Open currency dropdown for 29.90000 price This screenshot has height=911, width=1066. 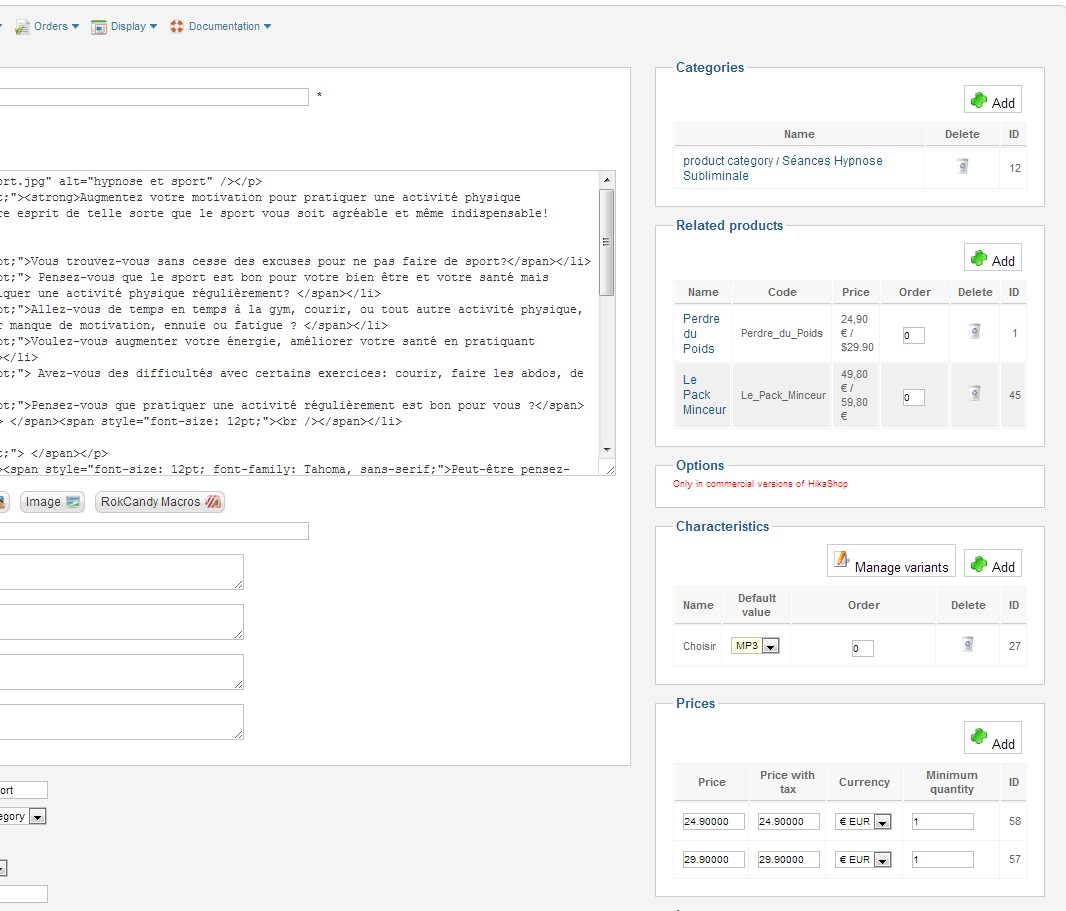point(882,860)
